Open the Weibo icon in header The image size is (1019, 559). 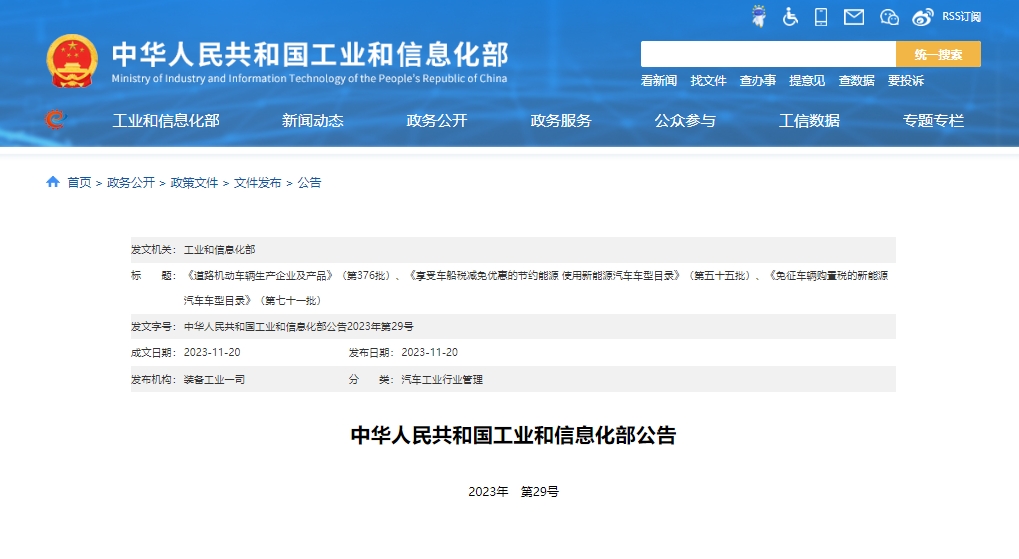(x=923, y=16)
